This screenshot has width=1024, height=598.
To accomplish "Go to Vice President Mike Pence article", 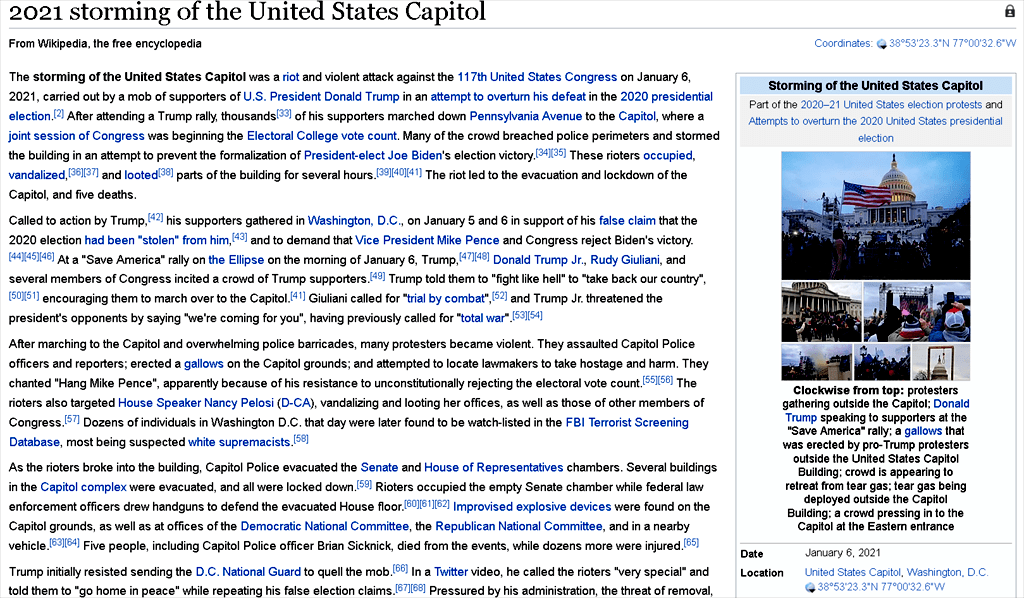I will tap(427, 240).
